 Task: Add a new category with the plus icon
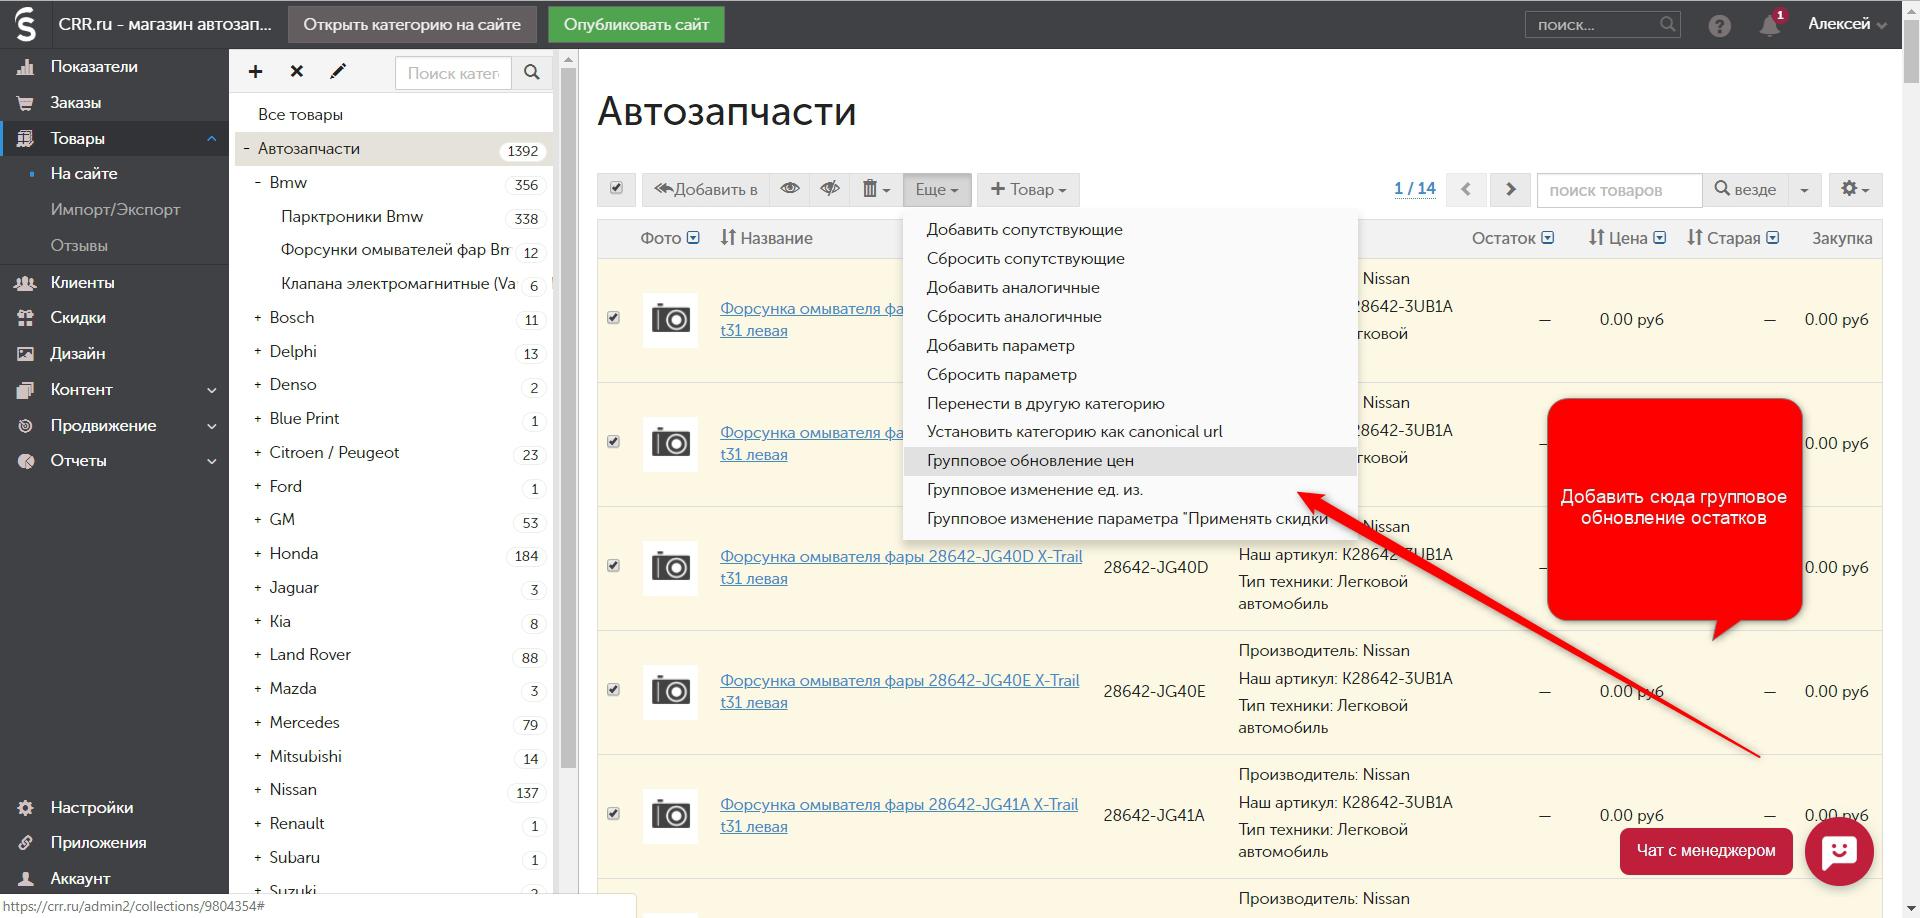pyautogui.click(x=255, y=71)
